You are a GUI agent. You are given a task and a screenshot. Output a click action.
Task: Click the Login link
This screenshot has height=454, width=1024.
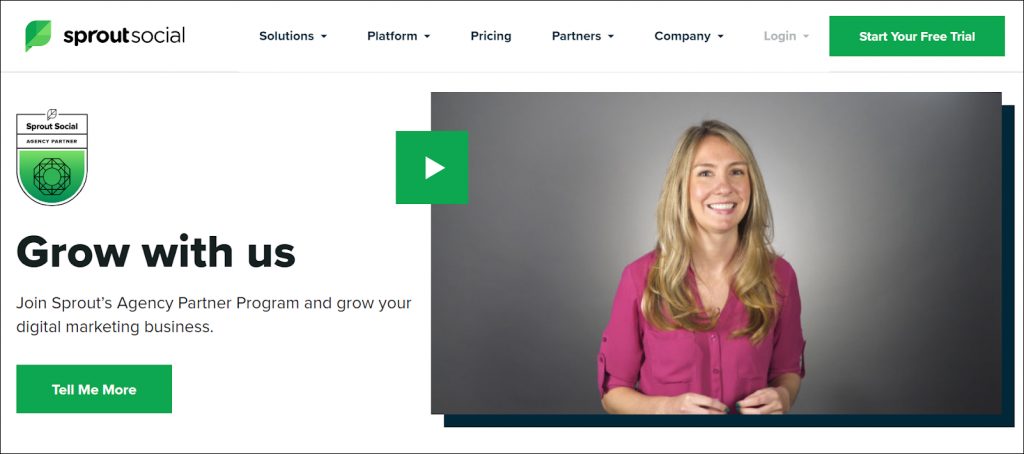[780, 36]
